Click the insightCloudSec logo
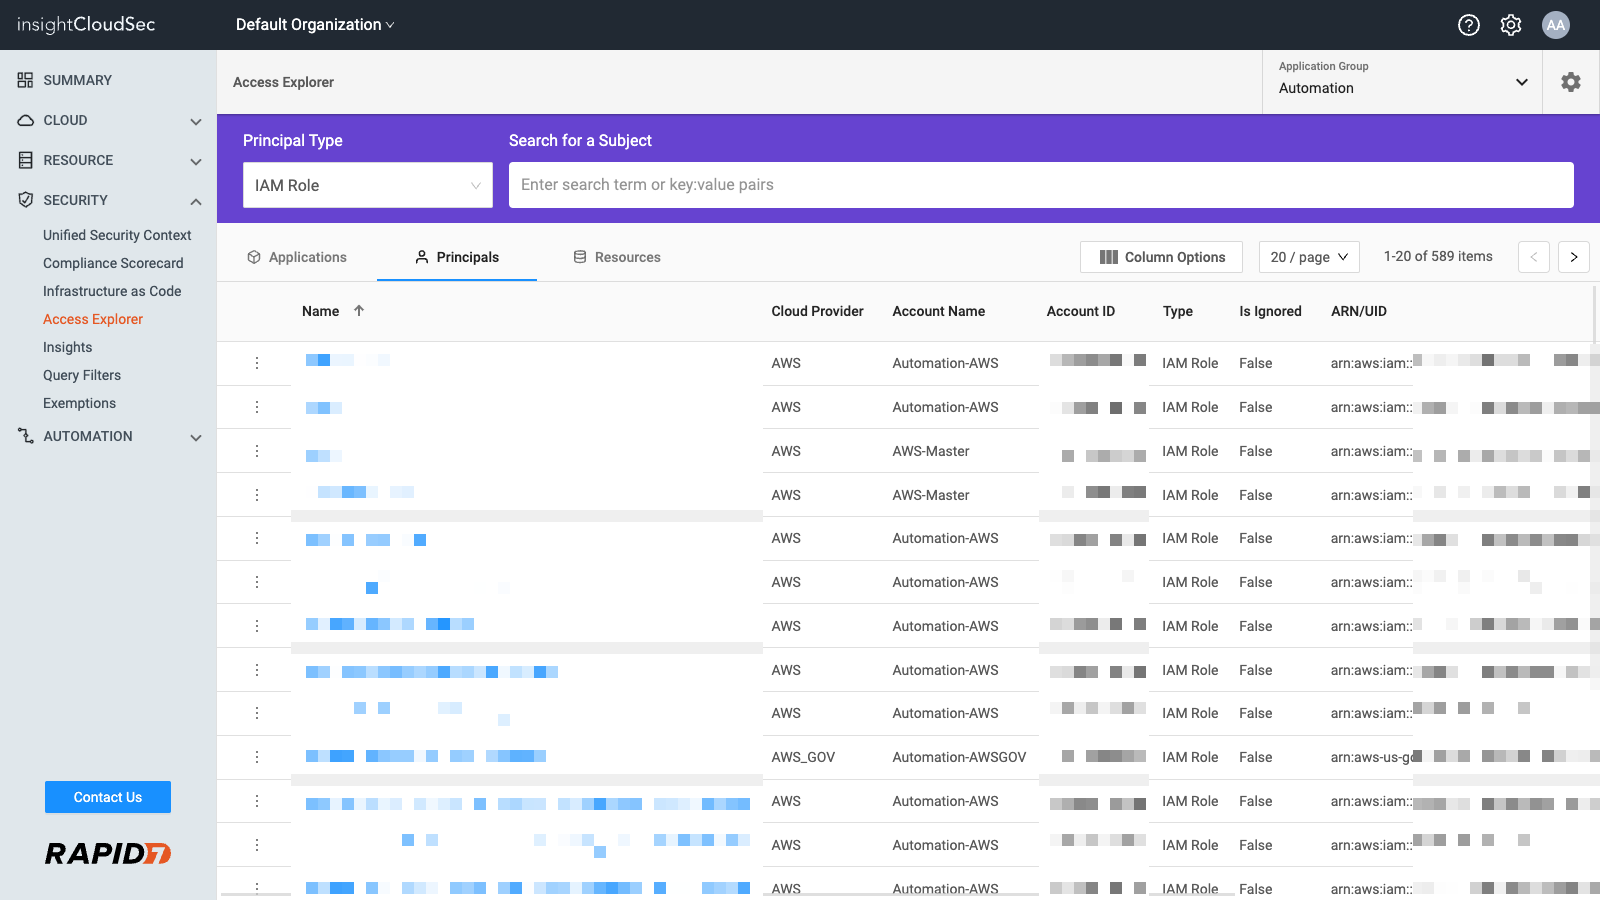Screen dimensions: 1600x900 click(86, 24)
